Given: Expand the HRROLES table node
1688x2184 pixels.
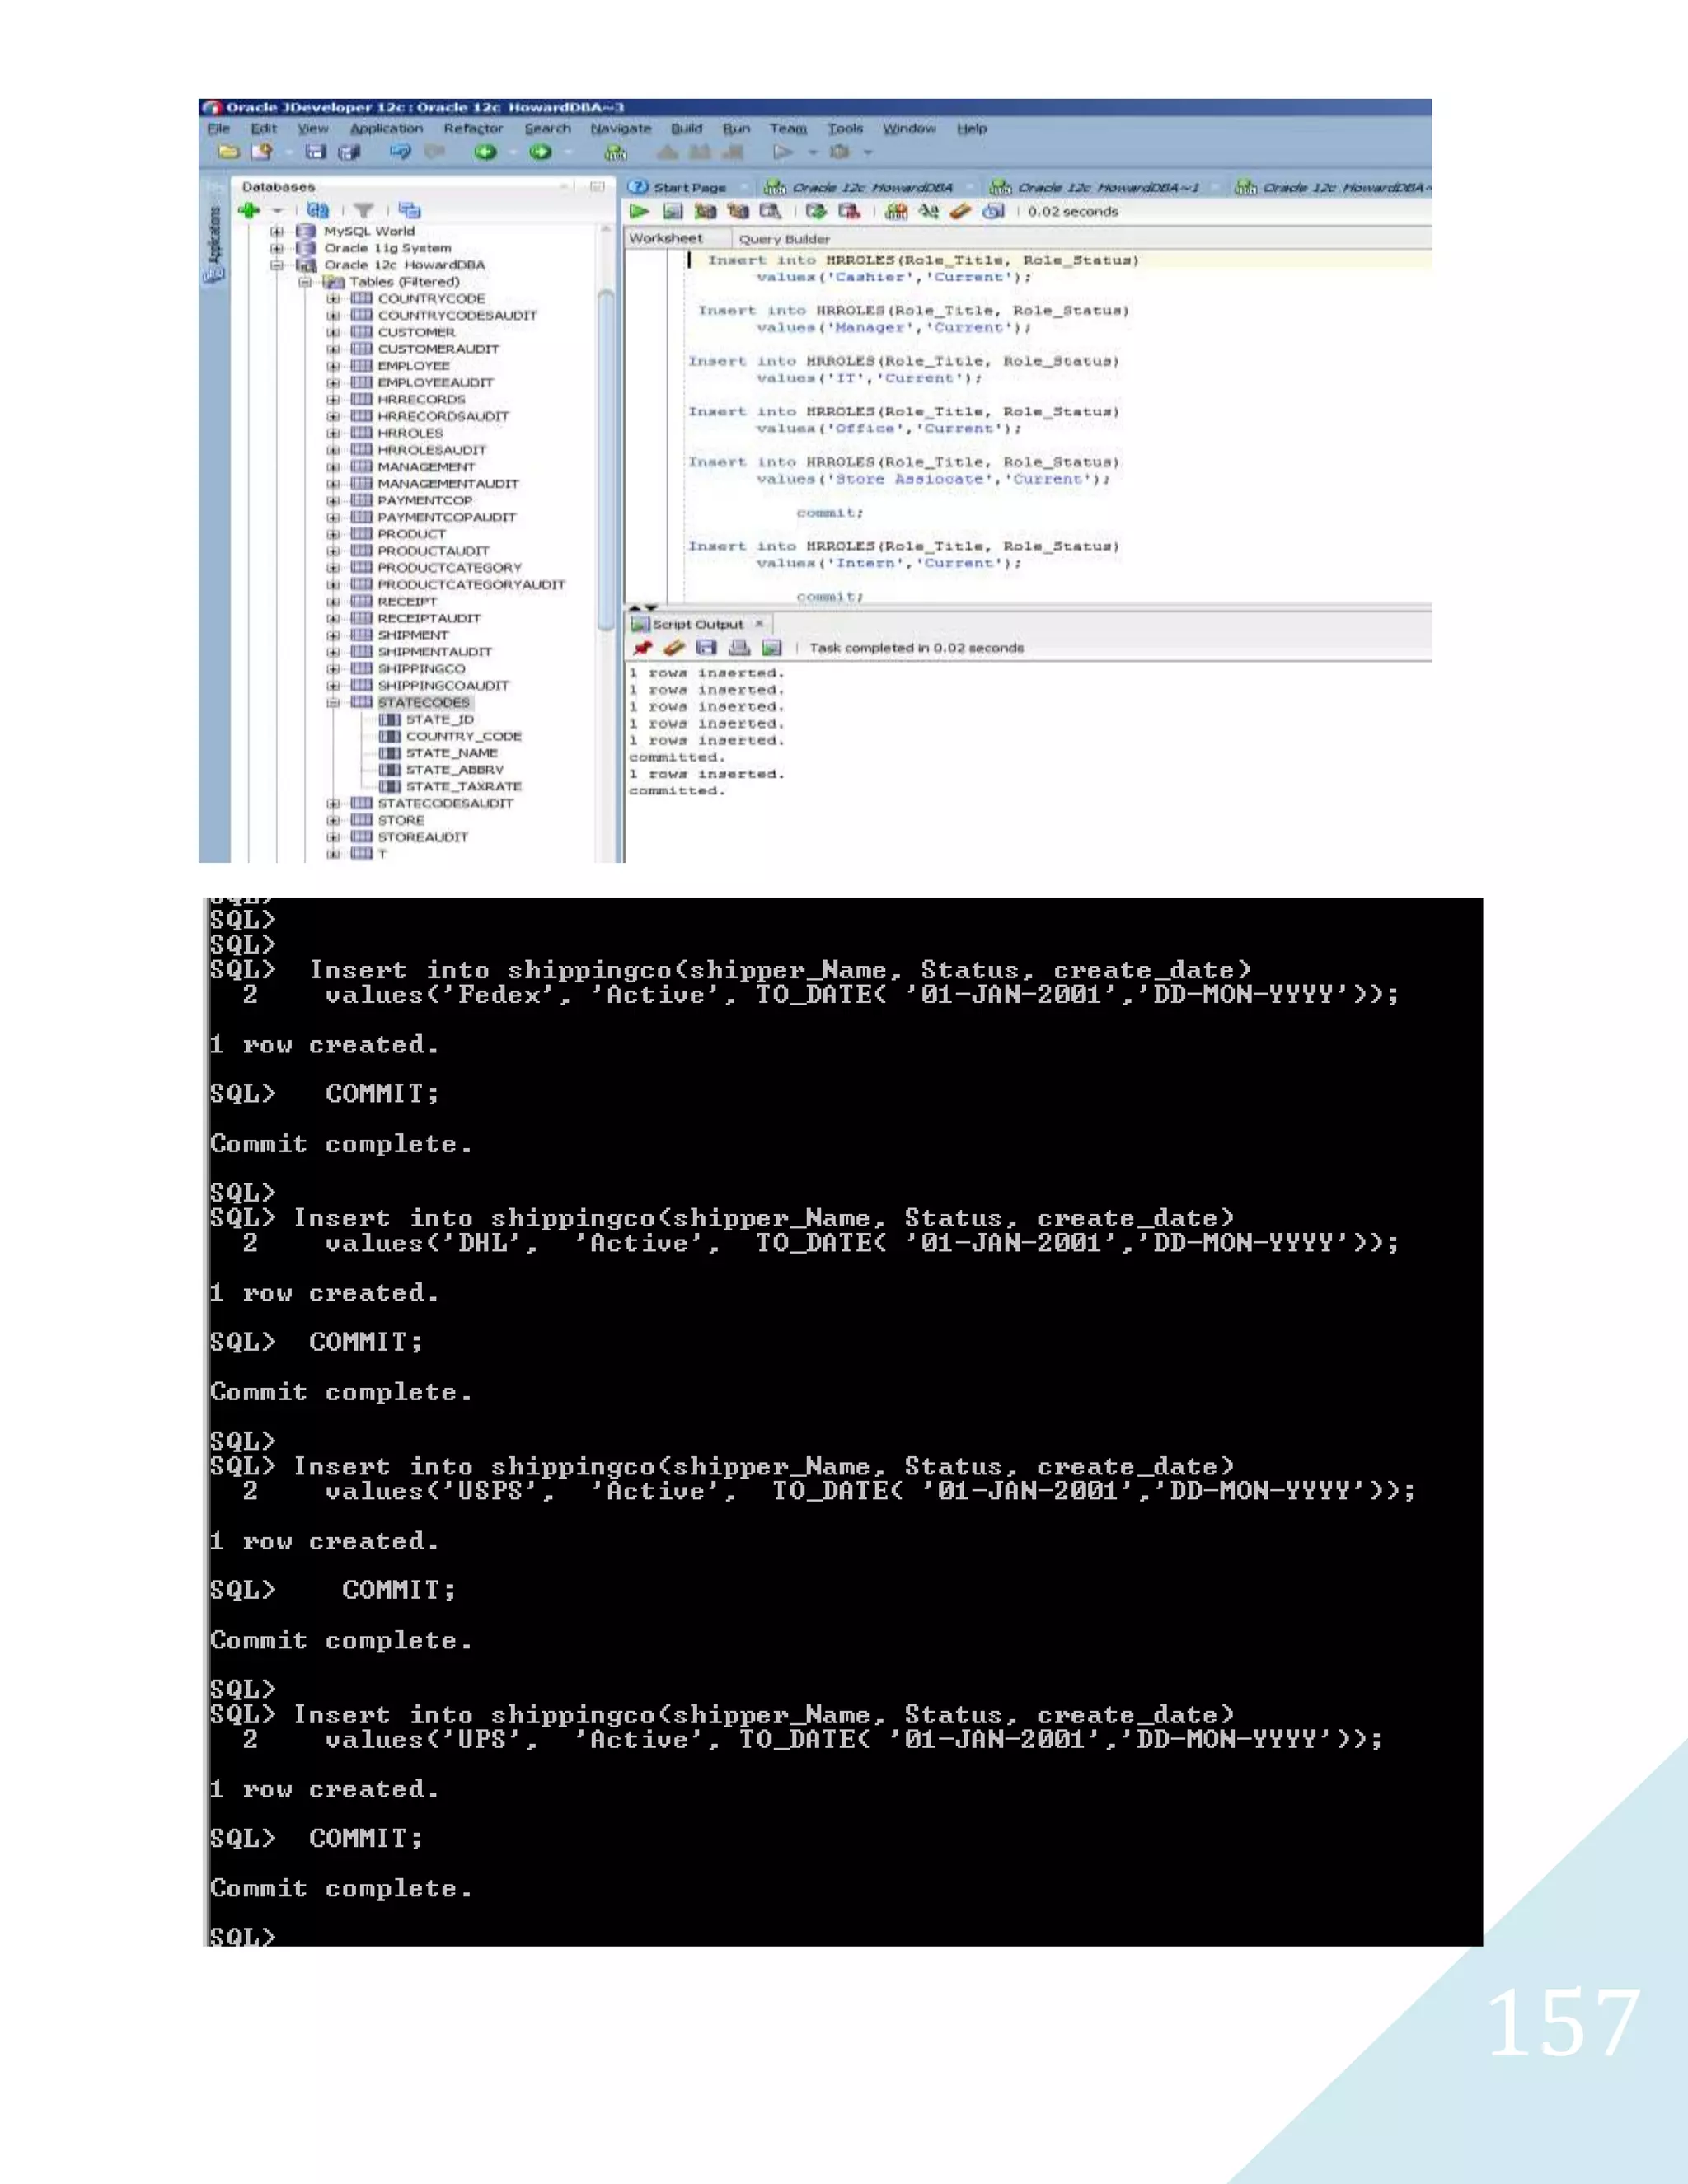Looking at the screenshot, I should [333, 433].
